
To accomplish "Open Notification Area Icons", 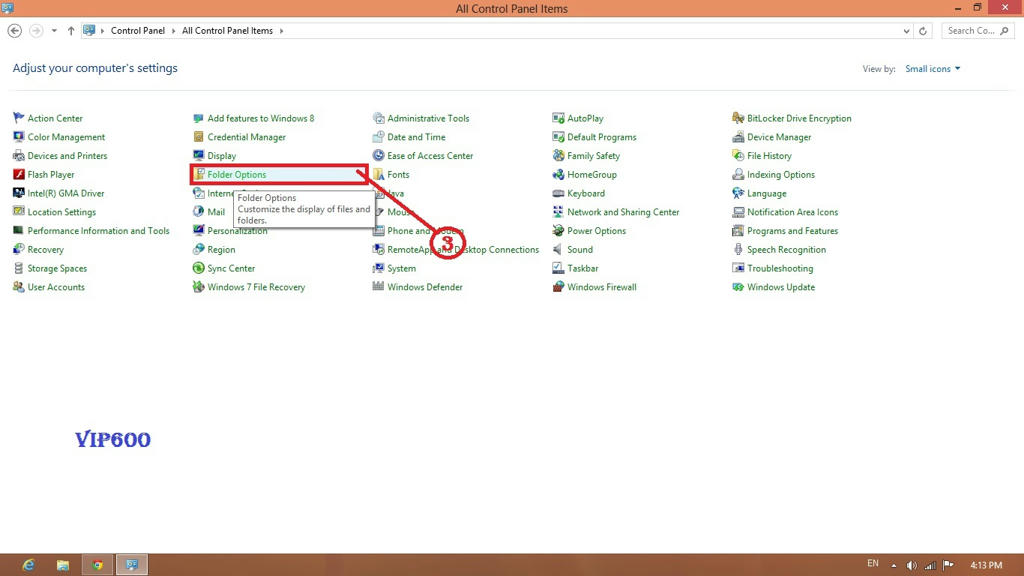I will pos(792,212).
